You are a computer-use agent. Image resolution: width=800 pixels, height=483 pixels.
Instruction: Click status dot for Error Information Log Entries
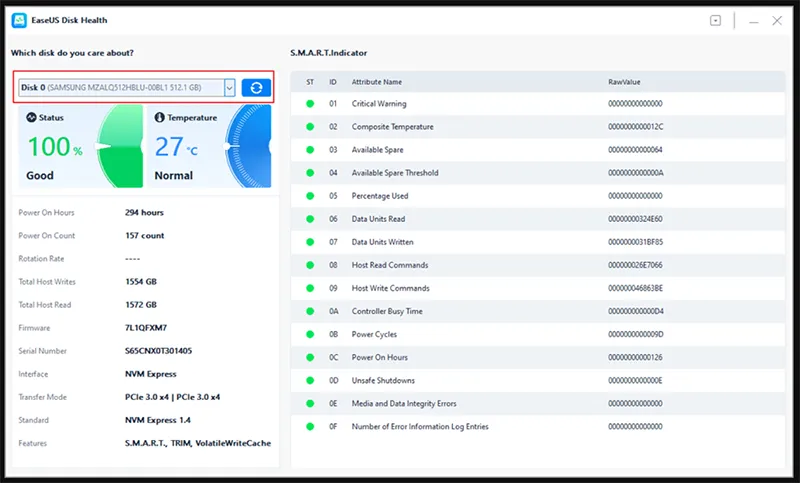310,426
